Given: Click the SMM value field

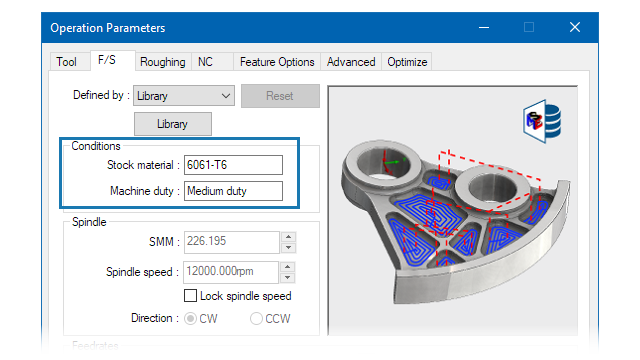Looking at the screenshot, I should (x=231, y=242).
